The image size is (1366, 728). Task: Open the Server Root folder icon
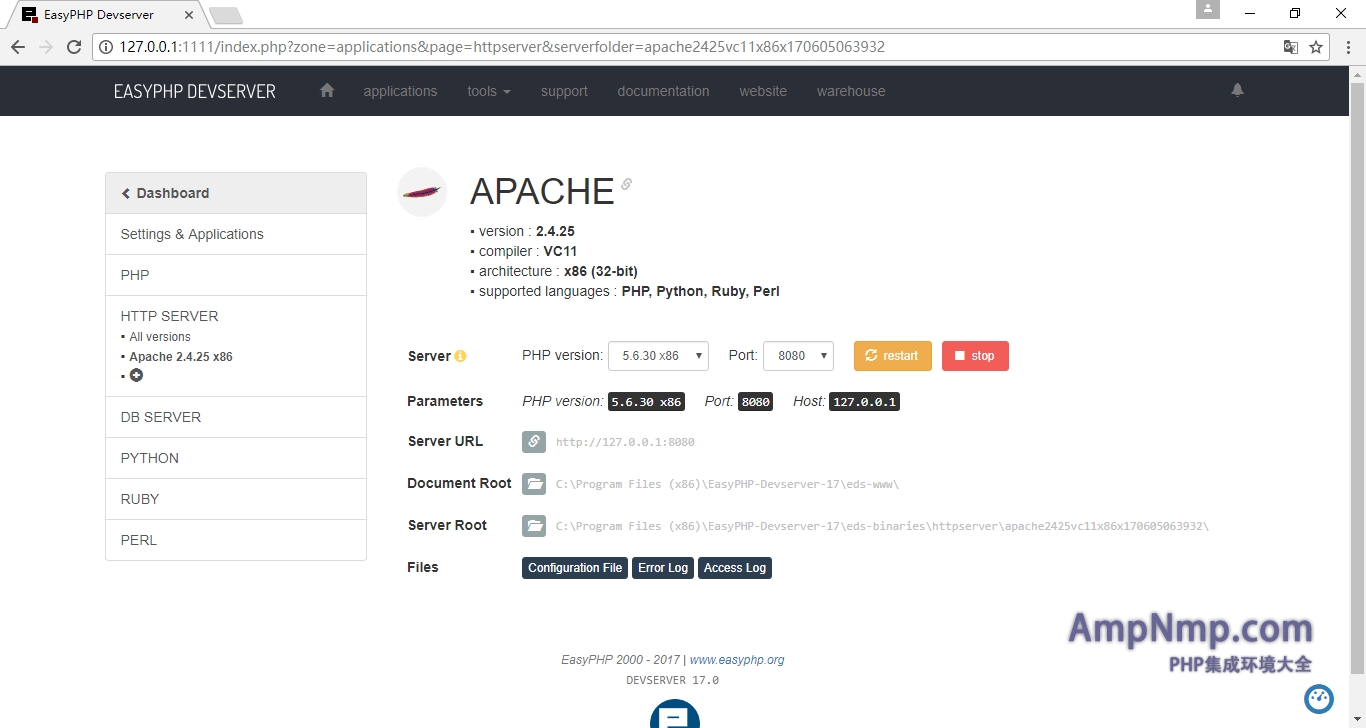pos(534,526)
